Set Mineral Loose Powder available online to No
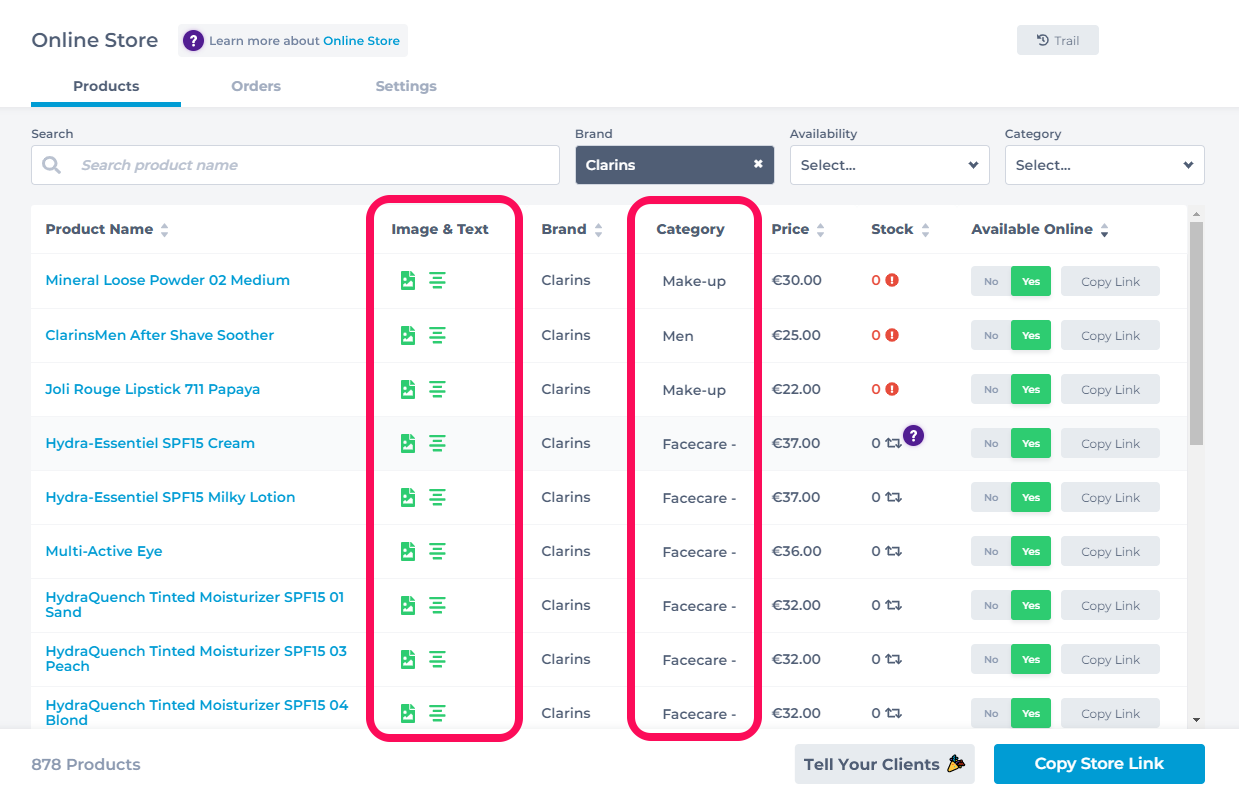 pyautogui.click(x=991, y=281)
